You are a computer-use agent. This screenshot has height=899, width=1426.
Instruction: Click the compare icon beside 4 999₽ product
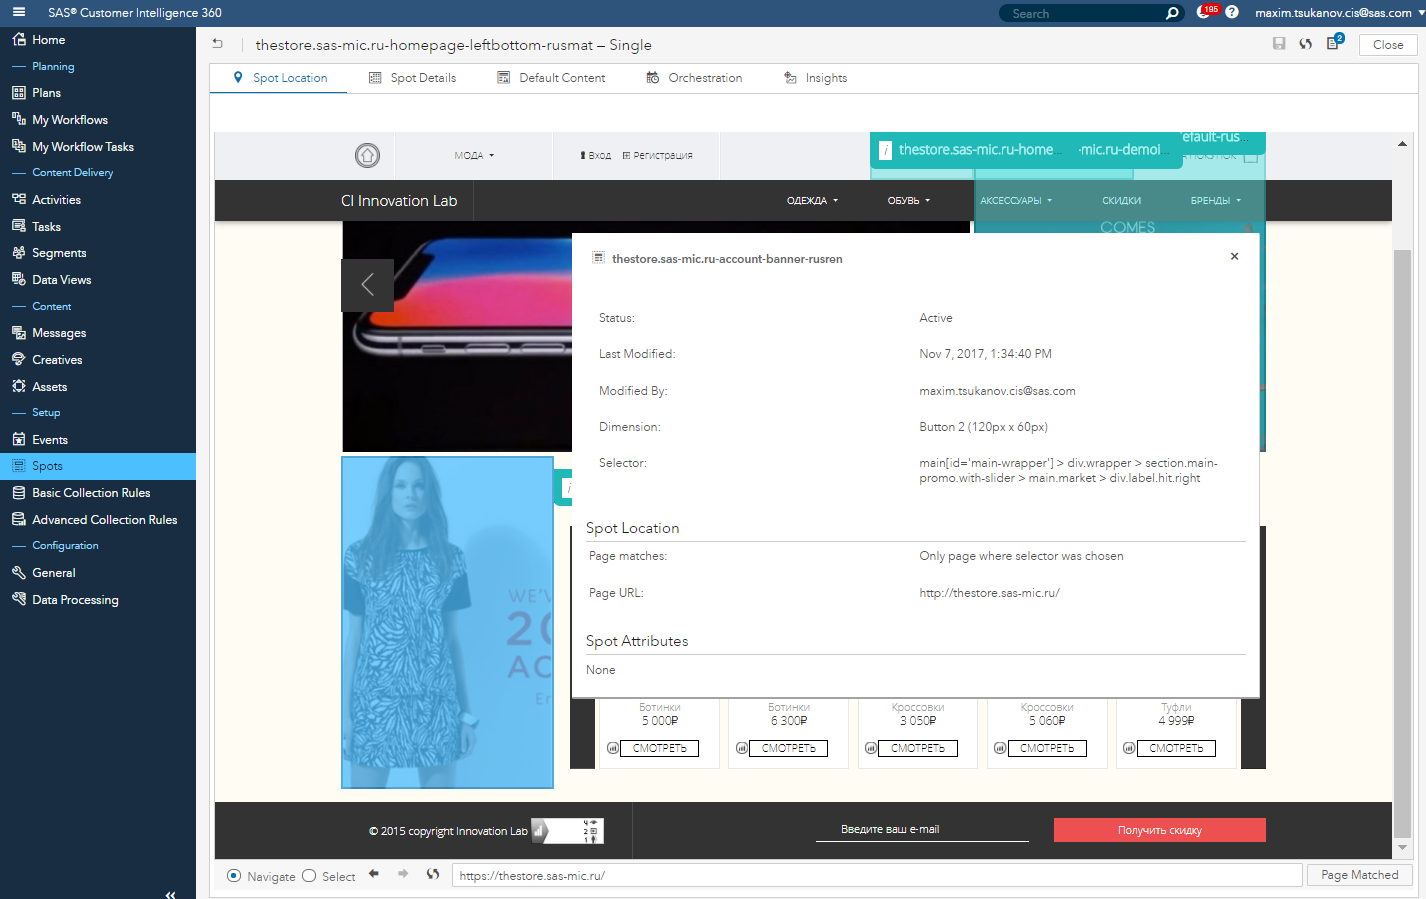pos(1129,748)
